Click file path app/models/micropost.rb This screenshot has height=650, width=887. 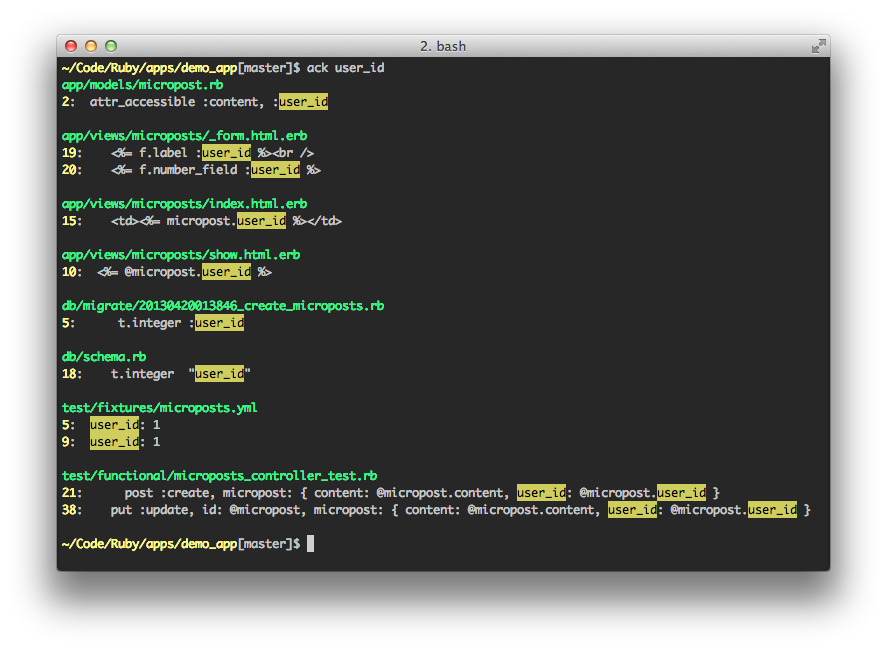click(143, 85)
